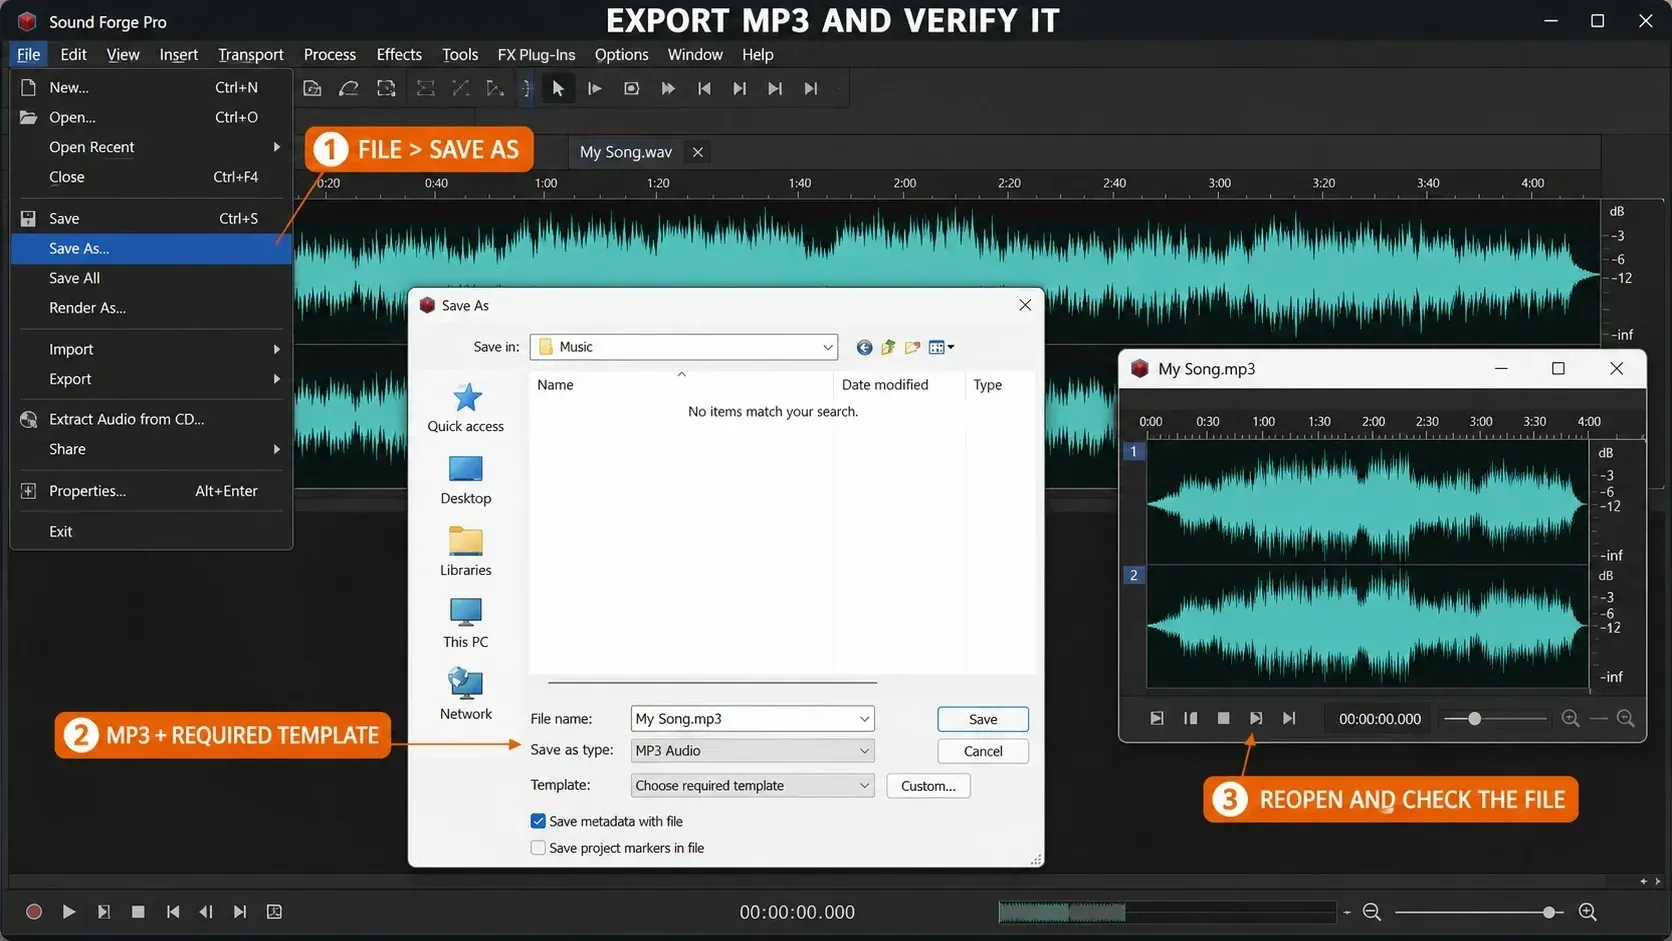
Task: Click the Cancel button in dialog
Action: point(983,751)
